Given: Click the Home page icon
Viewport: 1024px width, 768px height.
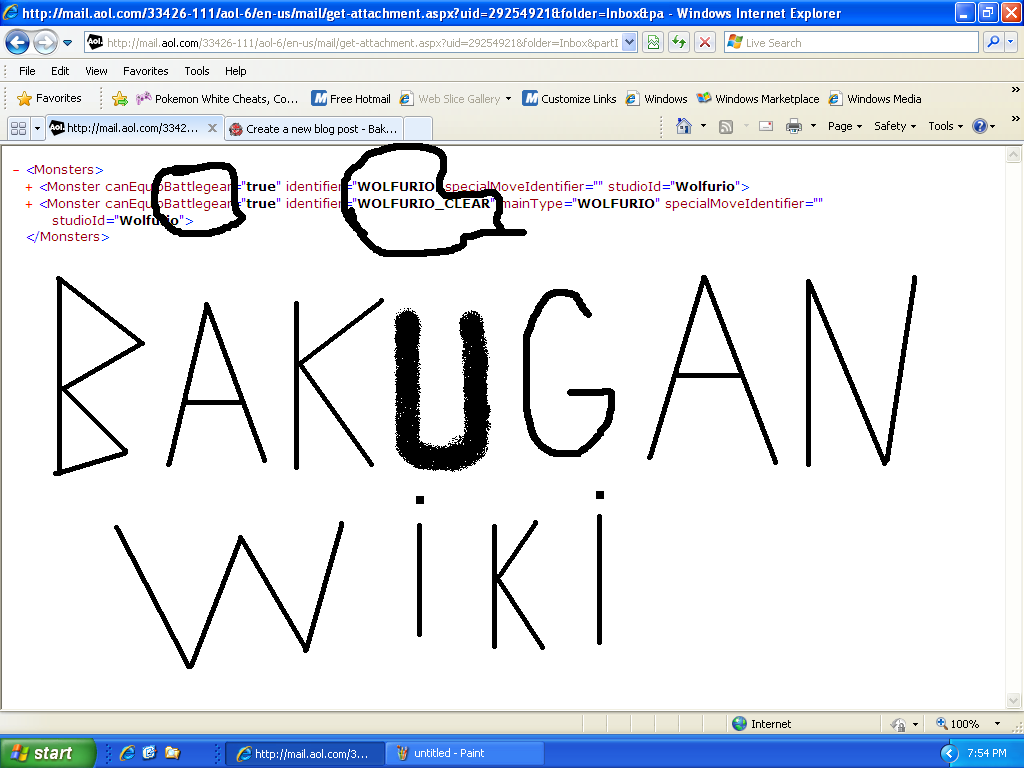Looking at the screenshot, I should (684, 126).
